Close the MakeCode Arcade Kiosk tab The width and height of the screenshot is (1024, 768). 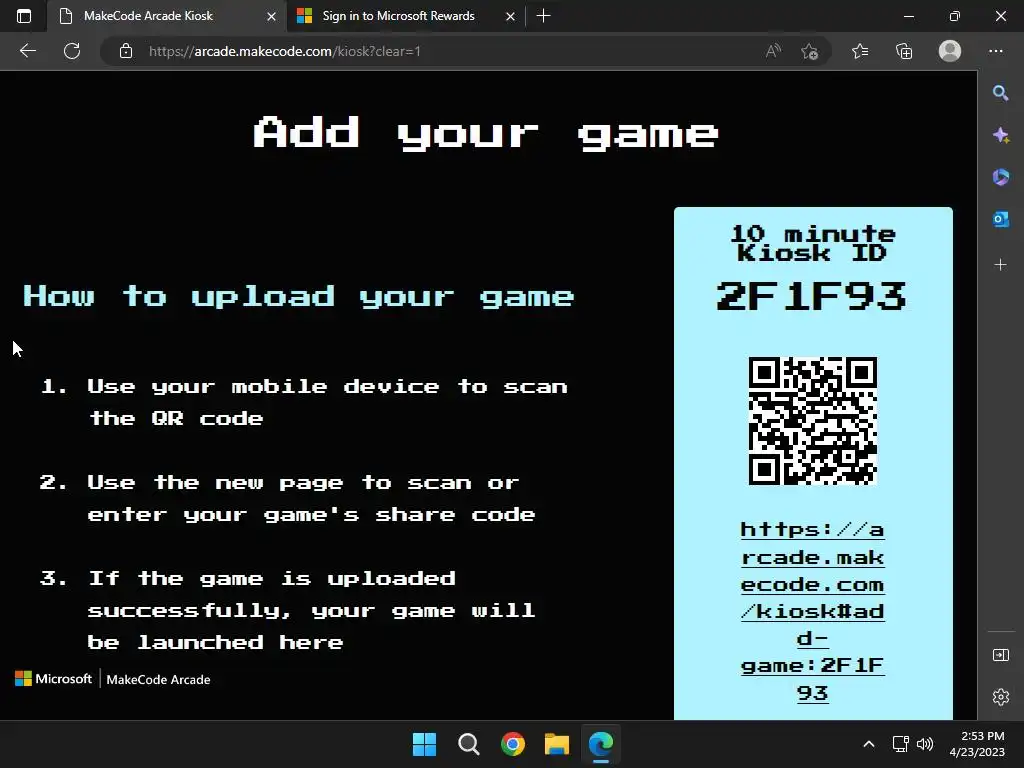coord(271,16)
